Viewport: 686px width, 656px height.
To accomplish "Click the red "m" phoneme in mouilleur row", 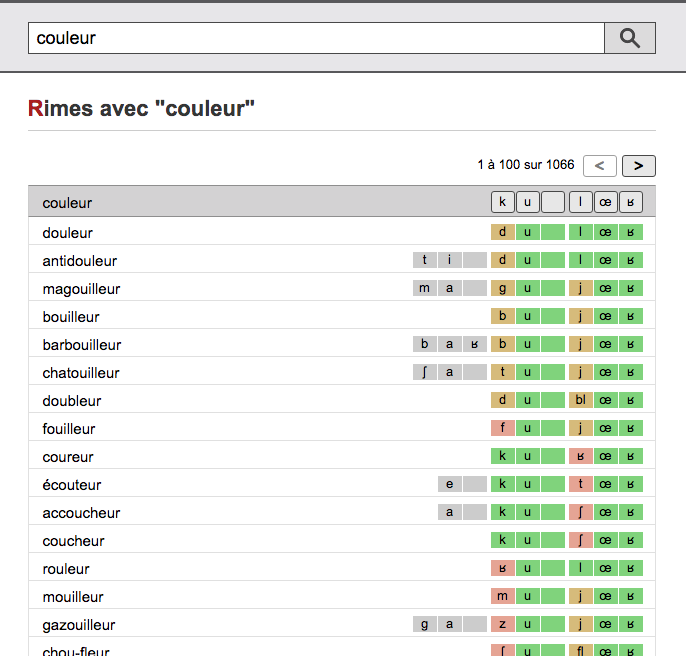I will coord(503,596).
